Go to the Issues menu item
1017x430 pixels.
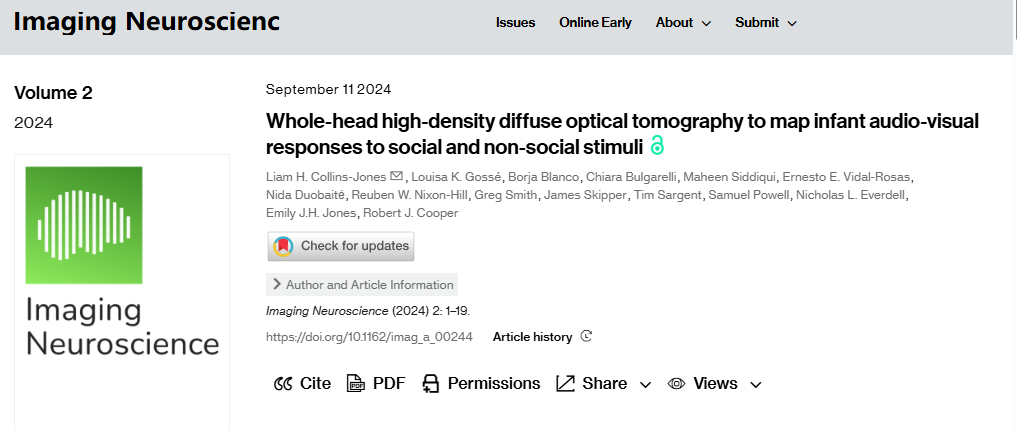(x=515, y=23)
